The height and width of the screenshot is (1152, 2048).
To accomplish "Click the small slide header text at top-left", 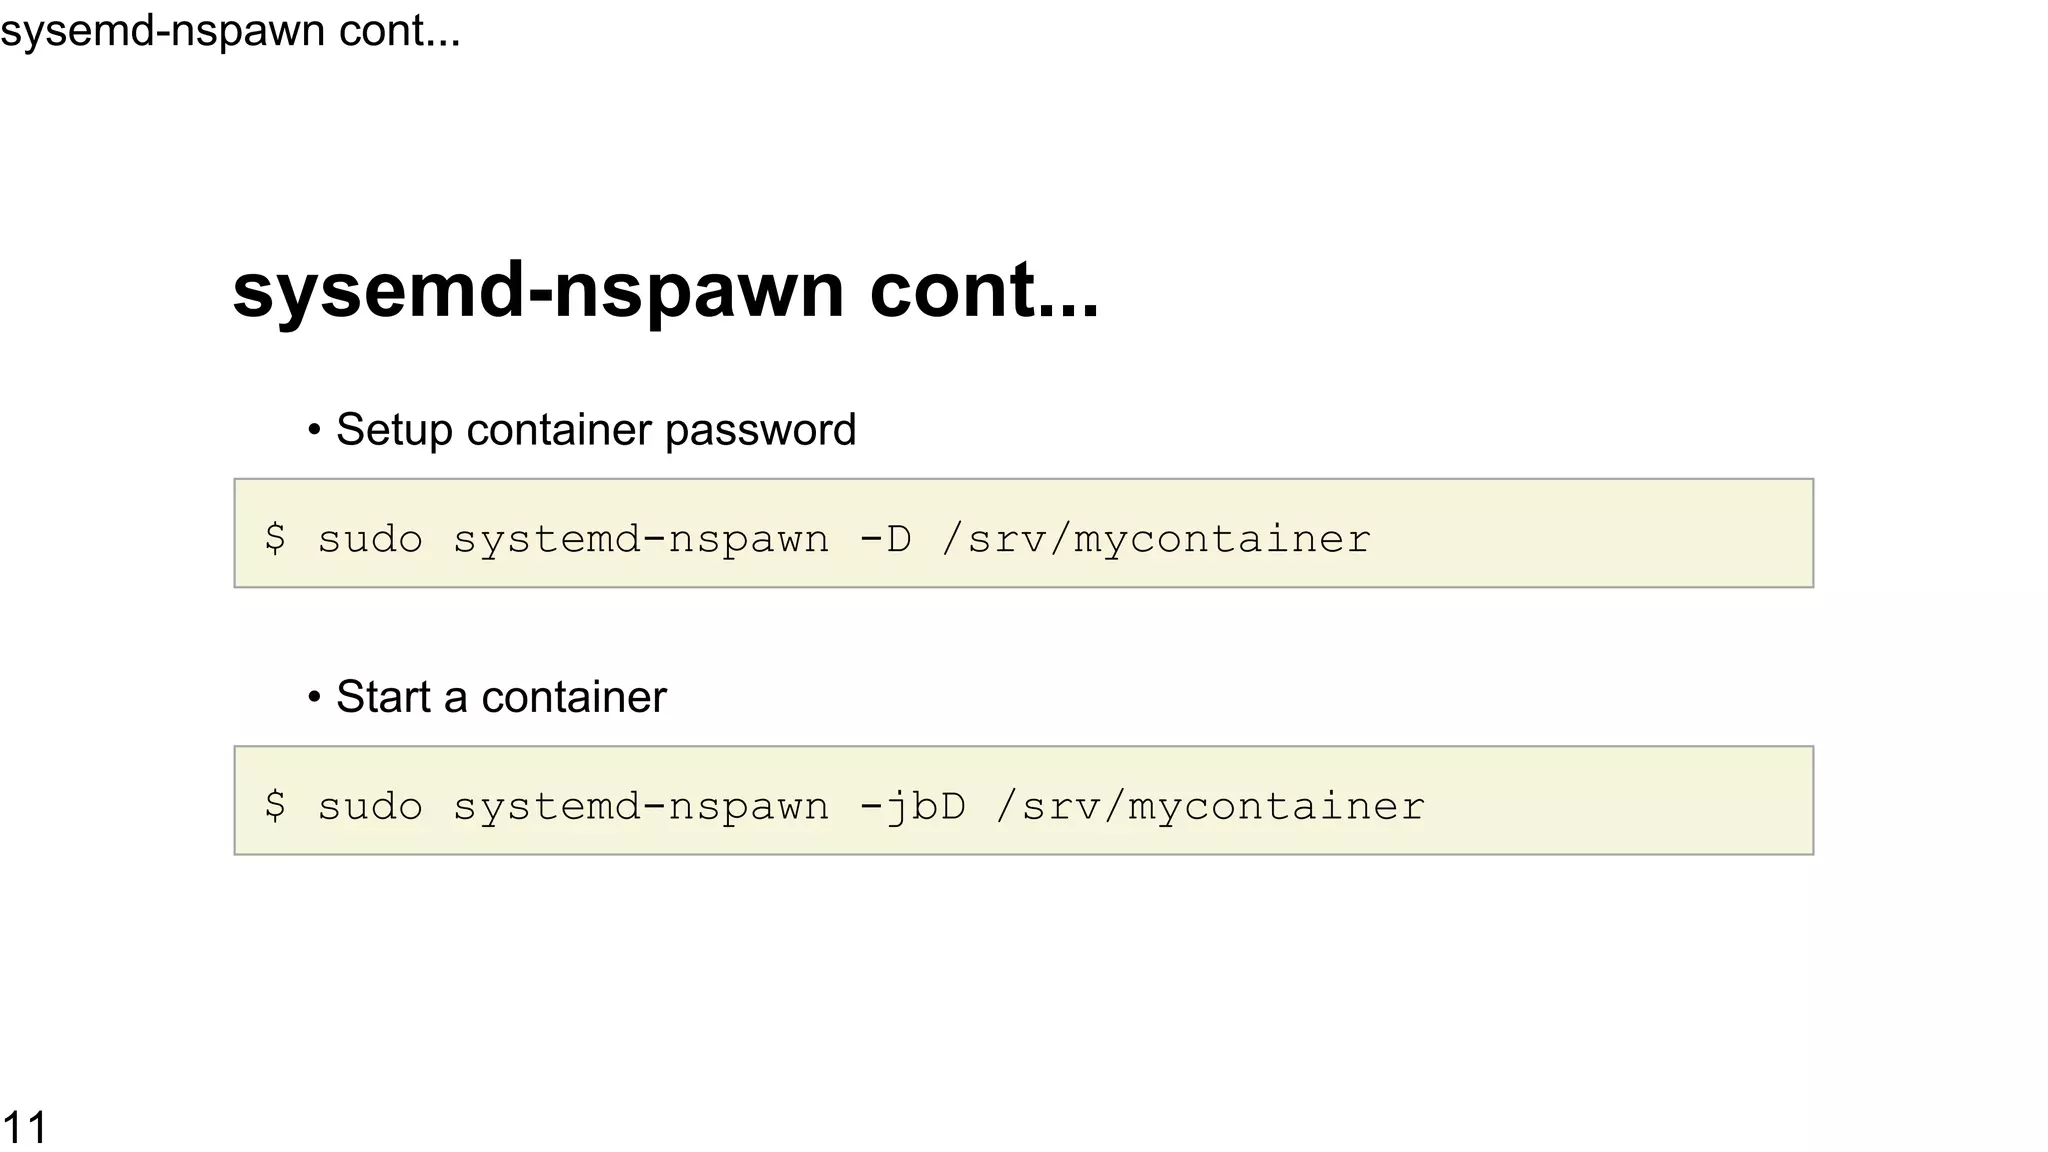I will point(230,31).
